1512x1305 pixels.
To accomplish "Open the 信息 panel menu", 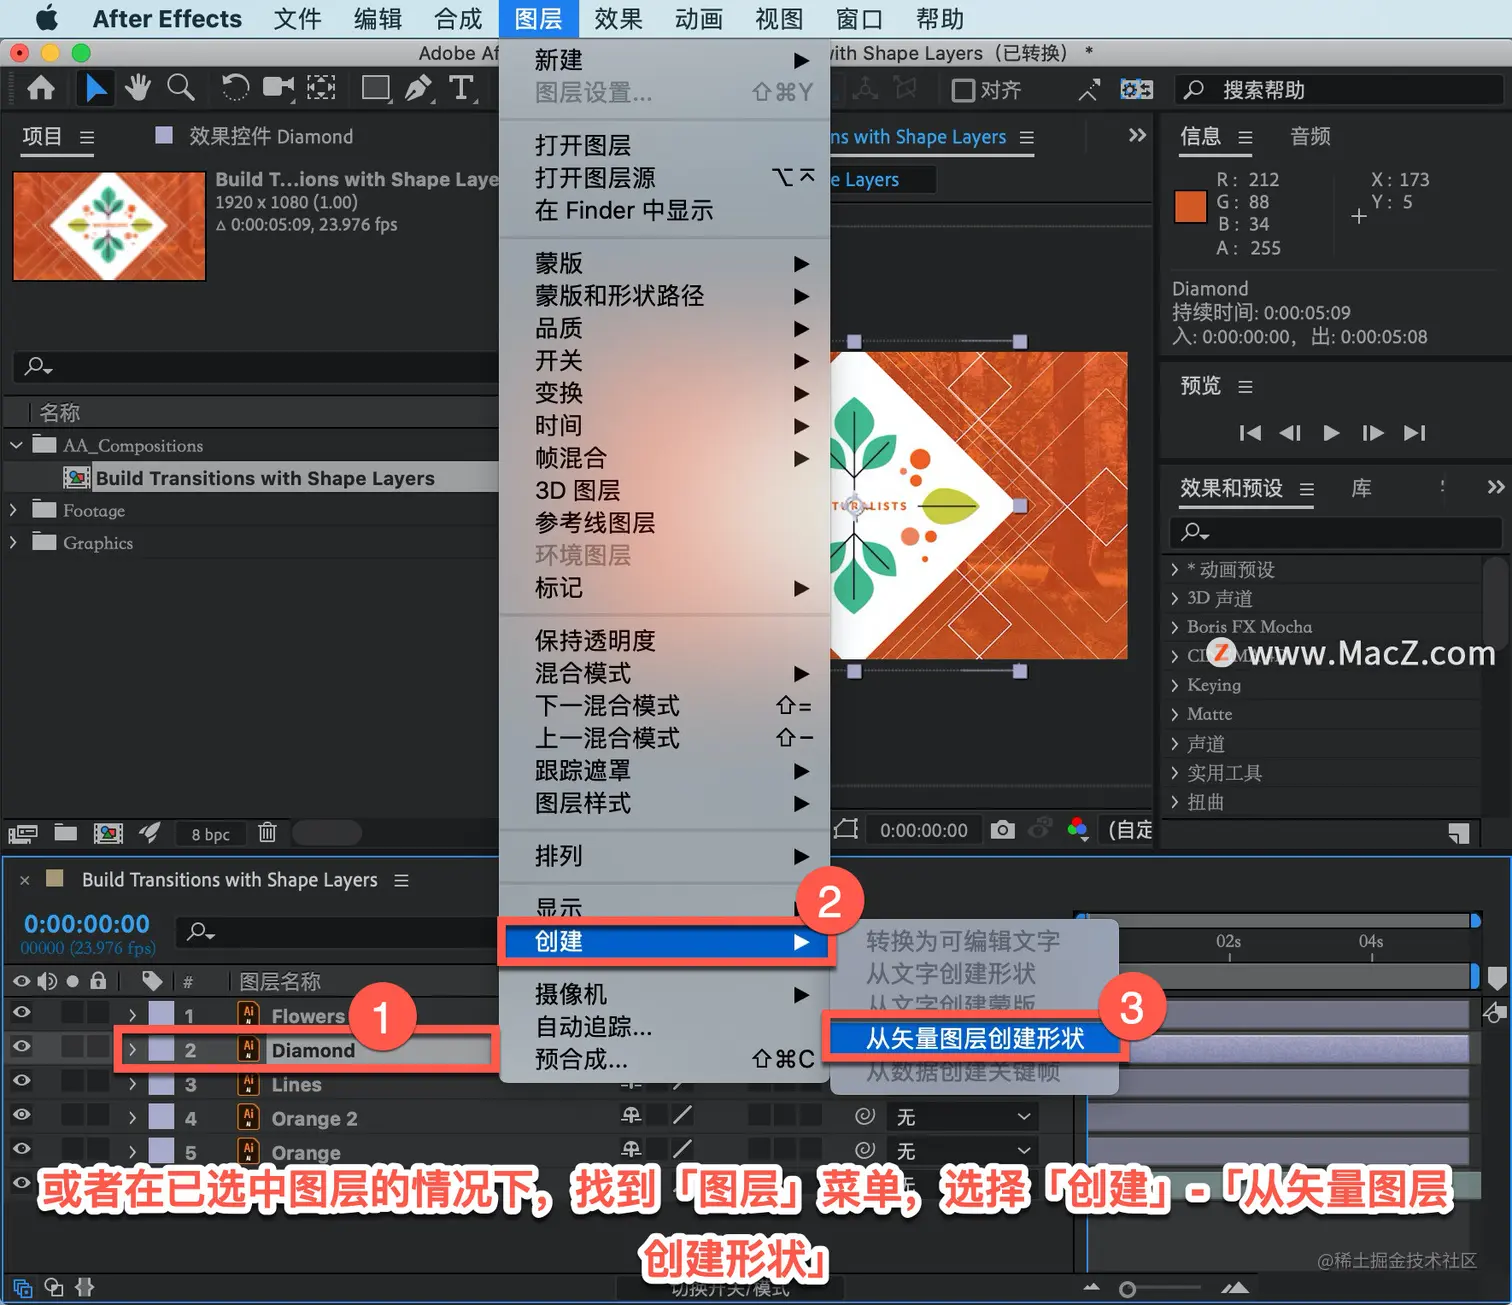I will coord(1245,137).
